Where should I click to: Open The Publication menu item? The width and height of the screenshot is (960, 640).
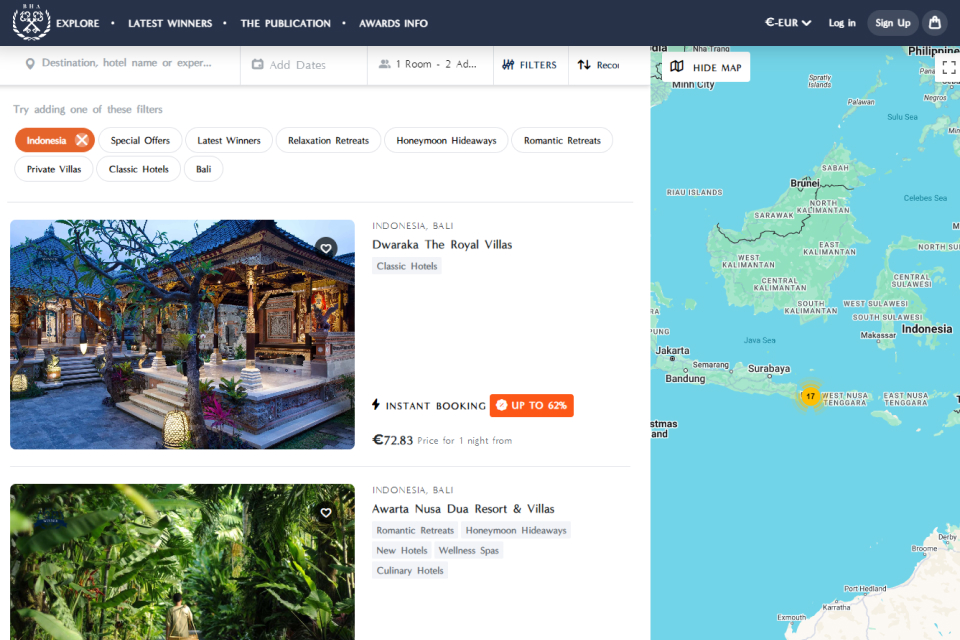(285, 23)
